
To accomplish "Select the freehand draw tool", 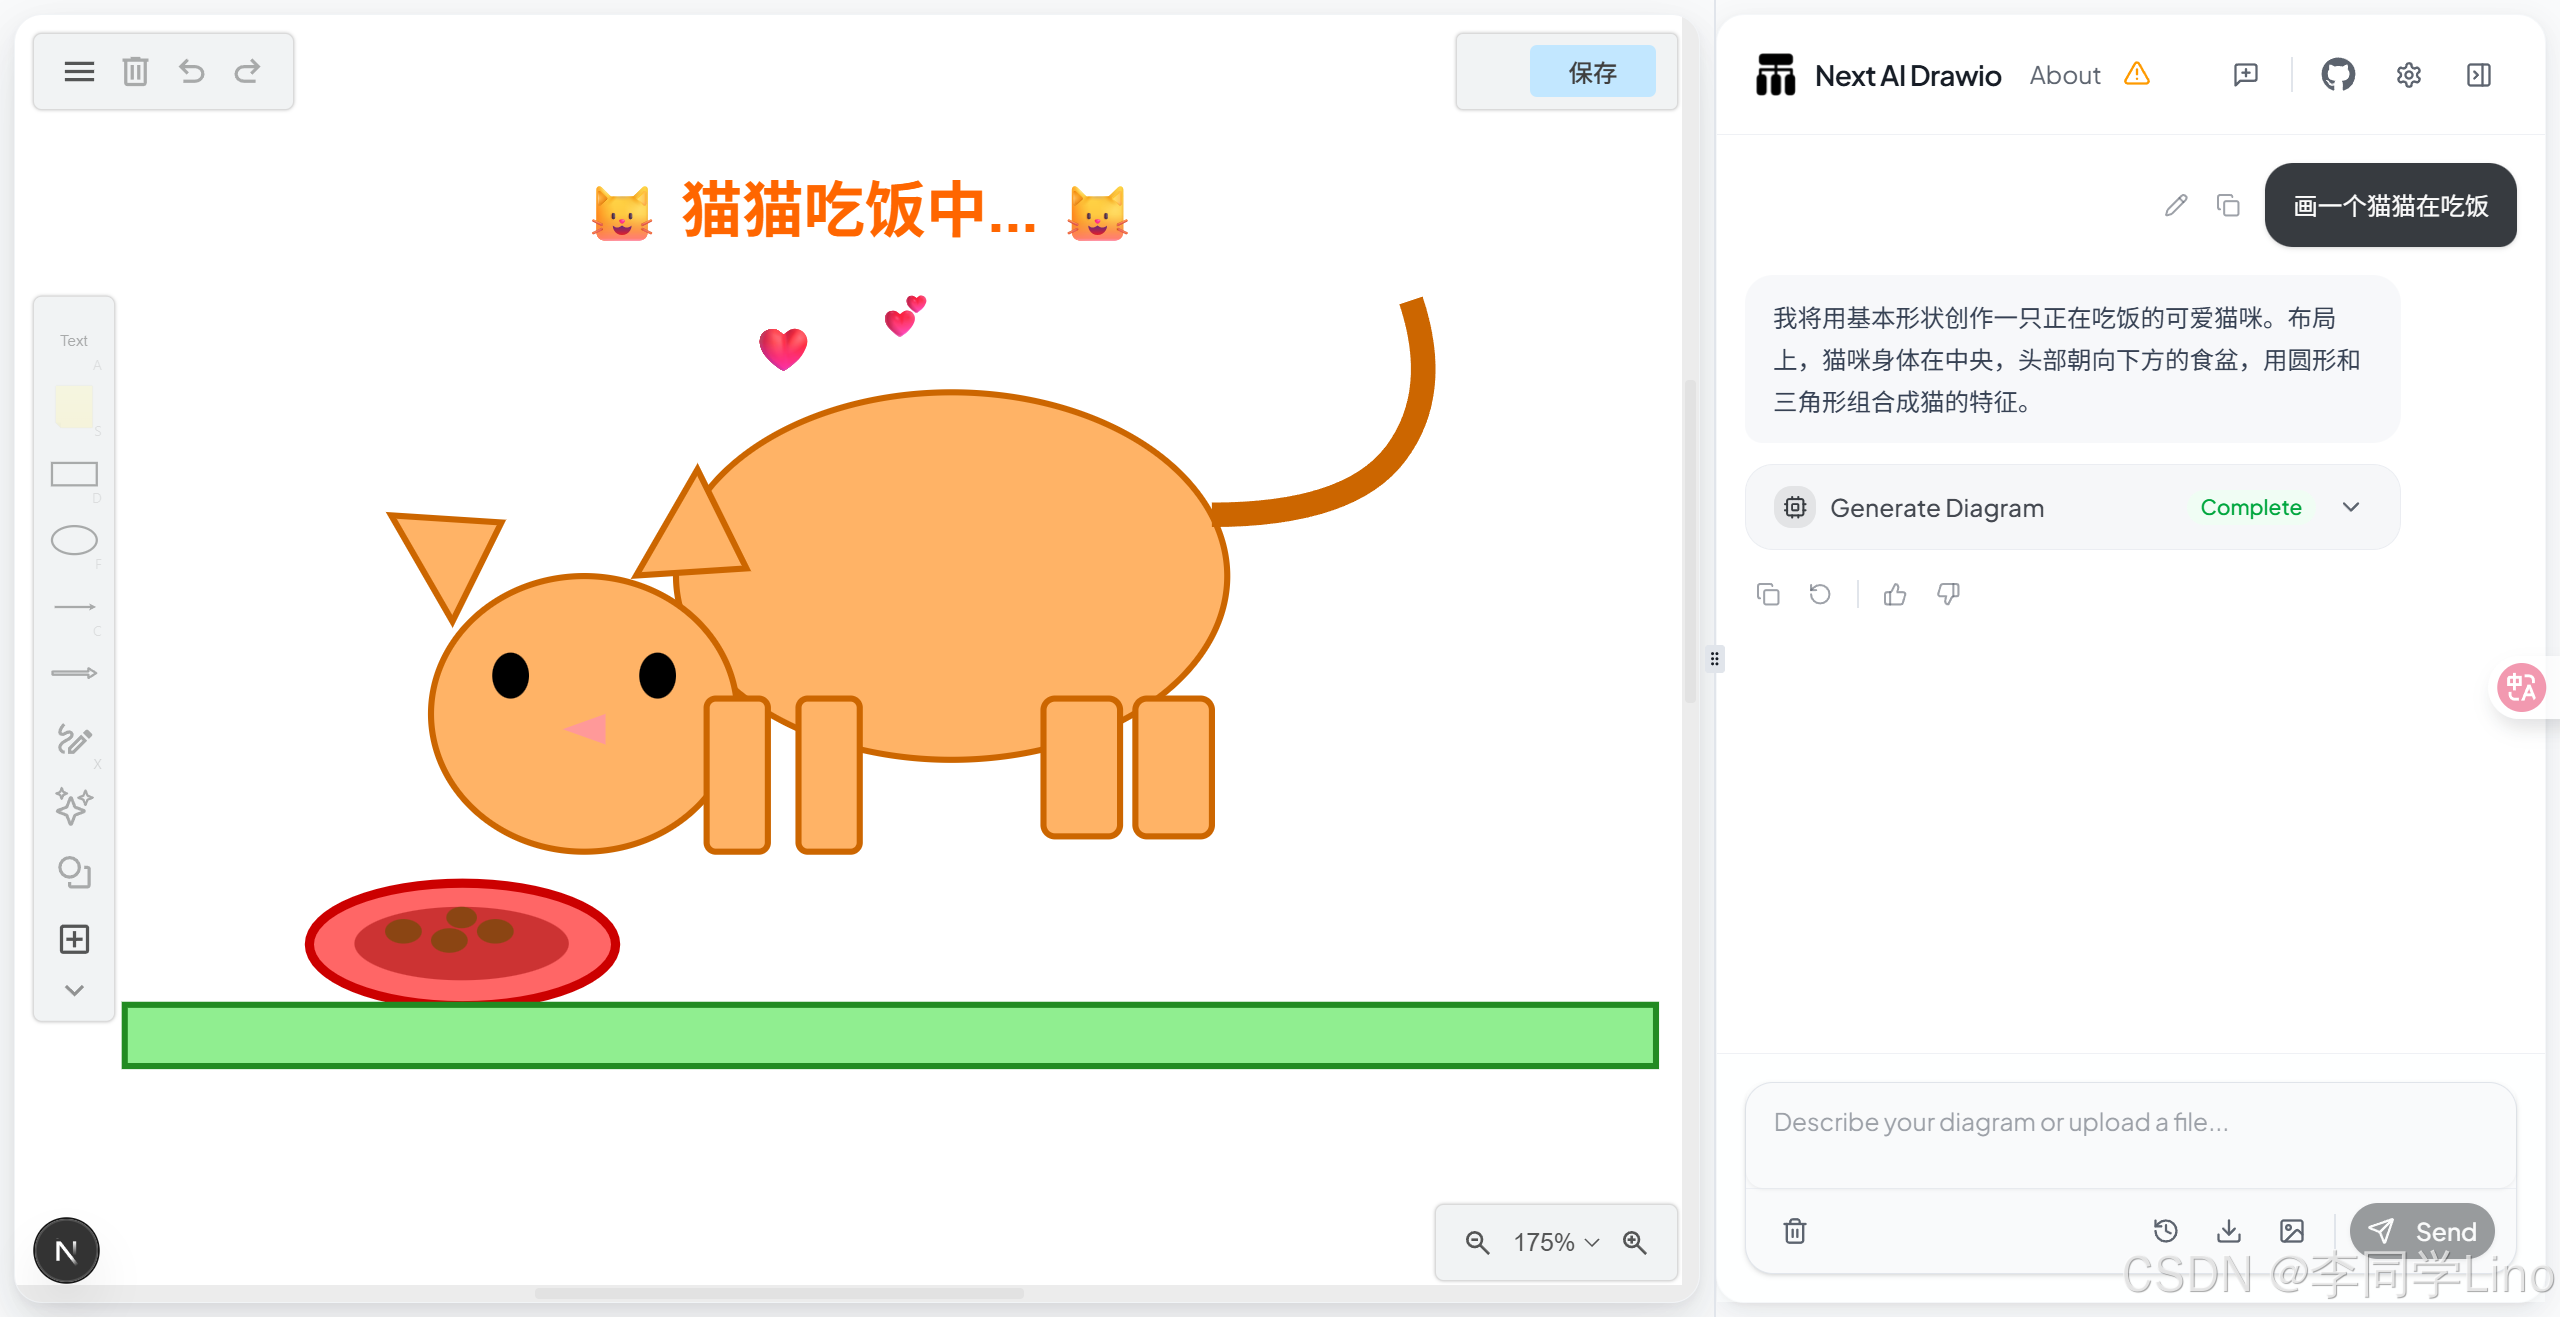I will (x=74, y=740).
